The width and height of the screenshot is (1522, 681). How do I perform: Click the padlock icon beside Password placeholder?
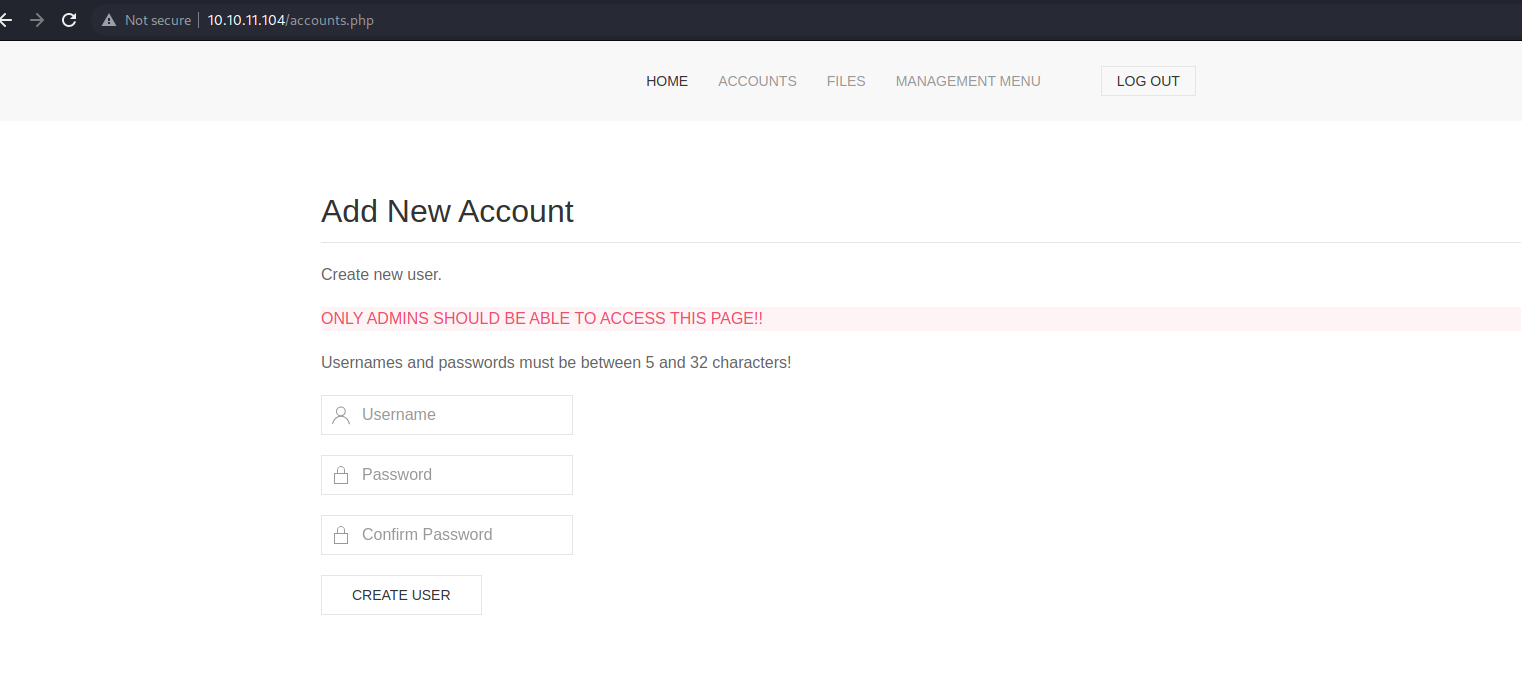click(341, 475)
